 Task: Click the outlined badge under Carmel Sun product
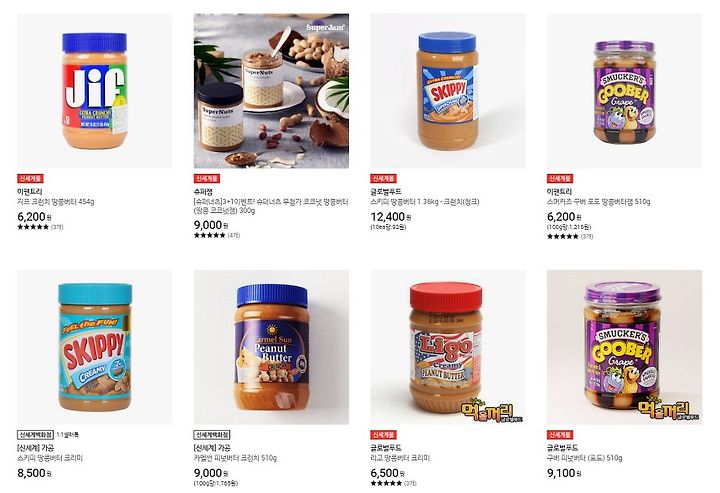212,435
